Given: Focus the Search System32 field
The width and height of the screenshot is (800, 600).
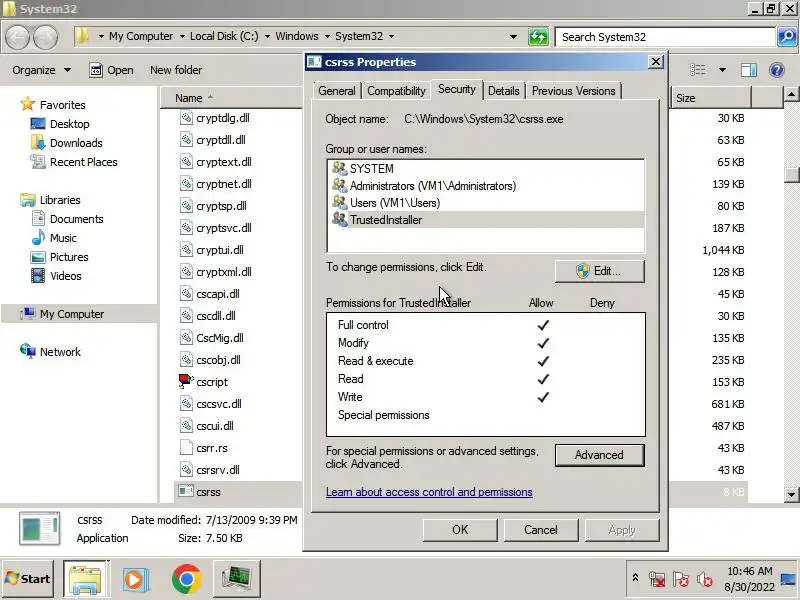Looking at the screenshot, I should pos(665,37).
